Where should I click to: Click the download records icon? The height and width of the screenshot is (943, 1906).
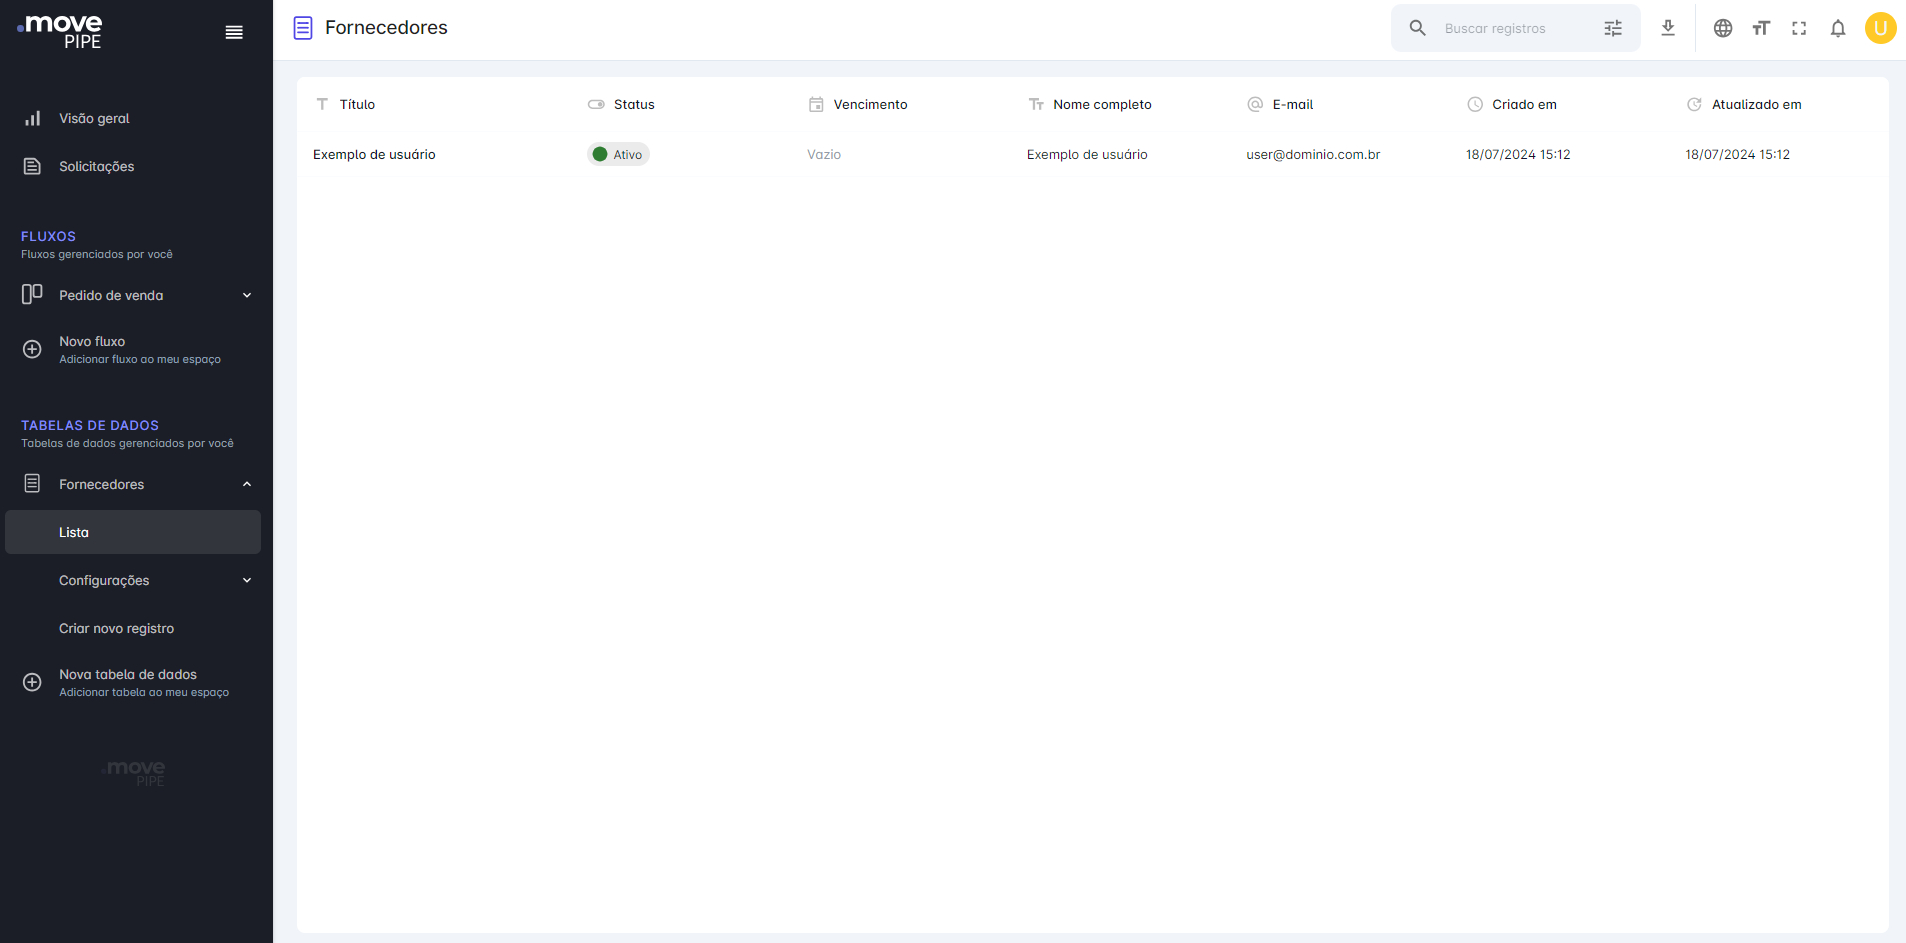tap(1668, 28)
